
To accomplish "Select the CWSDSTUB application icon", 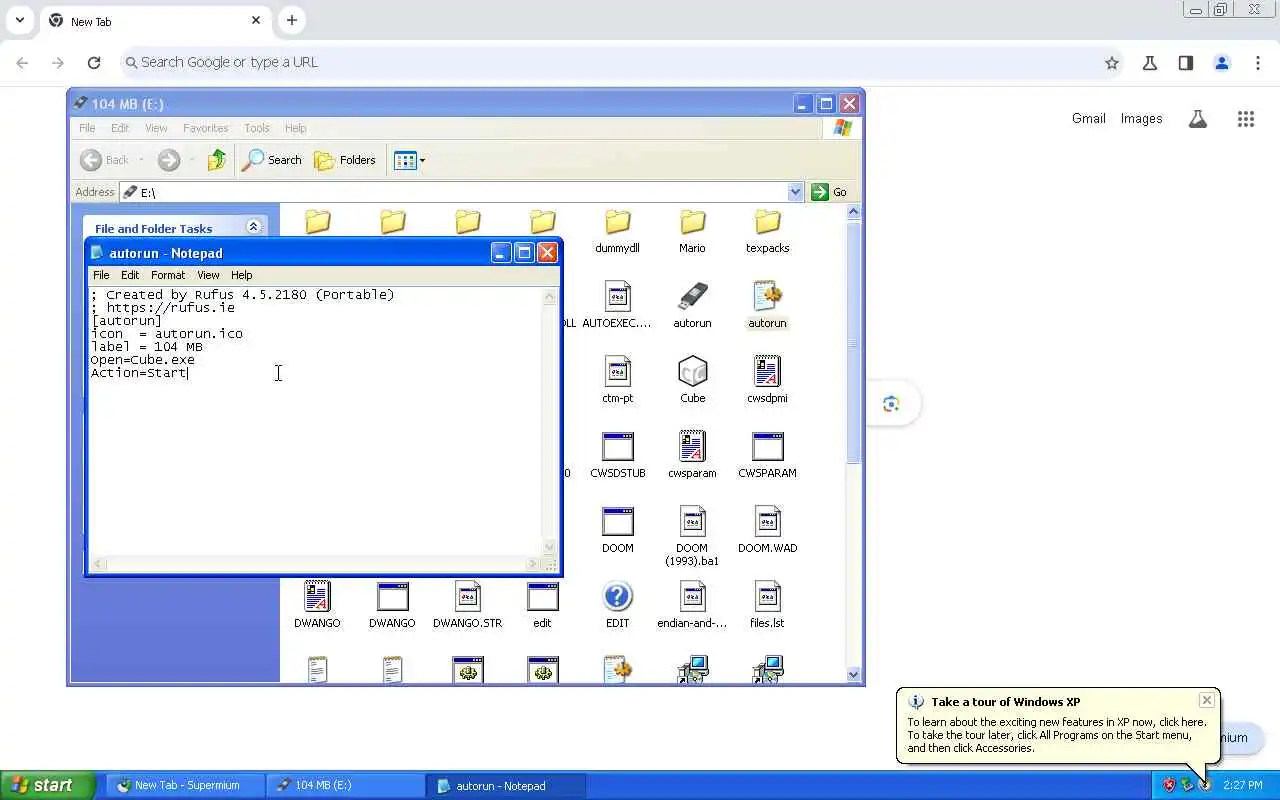I will 617,455.
